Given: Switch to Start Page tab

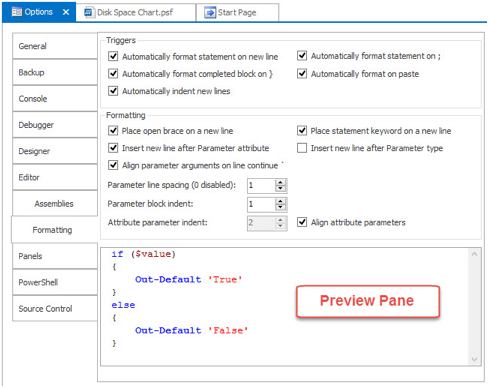Looking at the screenshot, I should pos(237,13).
